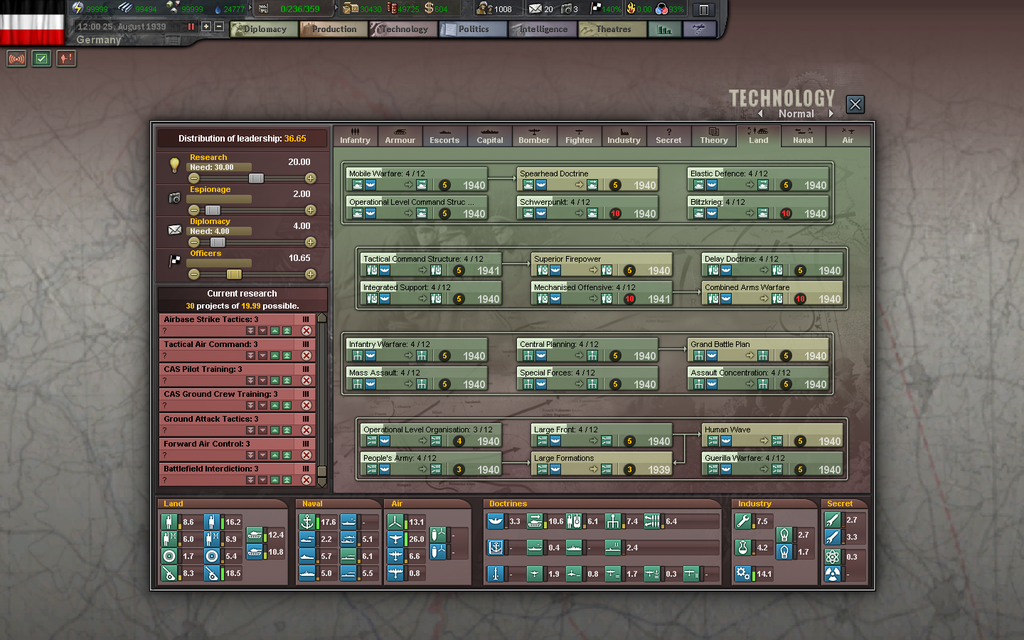Open the main menu button at the top bar's end
Image resolution: width=1024 pixels, height=640 pixels.
(704, 10)
